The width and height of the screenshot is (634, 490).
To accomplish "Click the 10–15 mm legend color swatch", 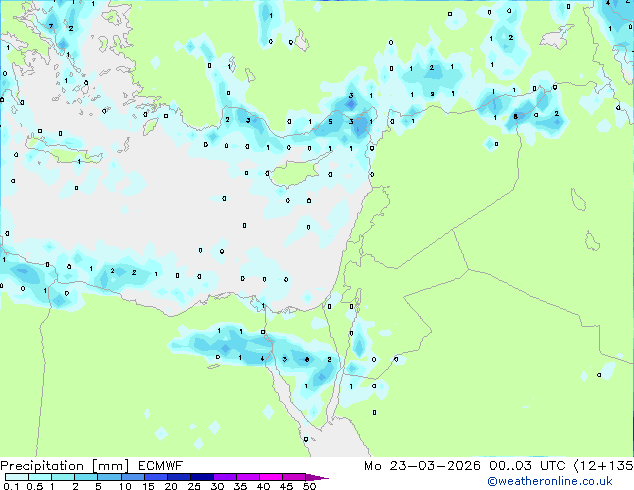I will tap(133, 477).
